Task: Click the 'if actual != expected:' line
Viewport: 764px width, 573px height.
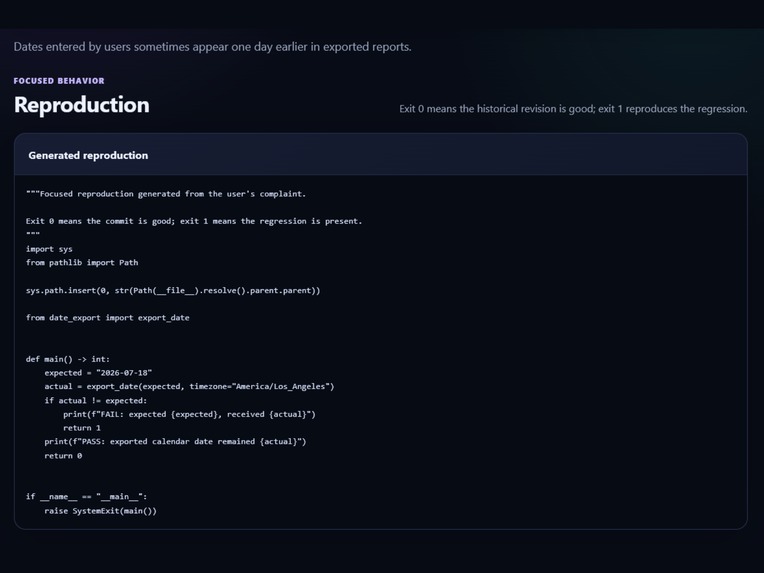Action: [x=96, y=401]
